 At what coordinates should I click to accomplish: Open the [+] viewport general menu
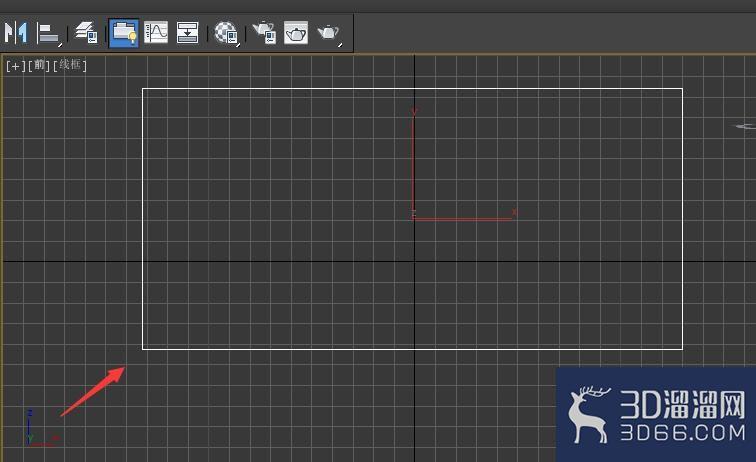15,66
